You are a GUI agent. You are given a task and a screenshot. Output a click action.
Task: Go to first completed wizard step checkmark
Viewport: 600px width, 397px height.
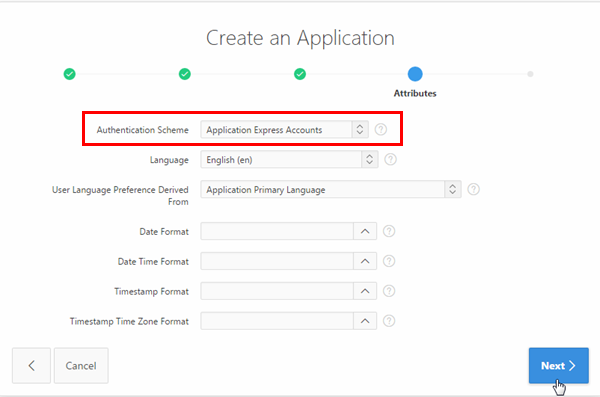tap(69, 74)
